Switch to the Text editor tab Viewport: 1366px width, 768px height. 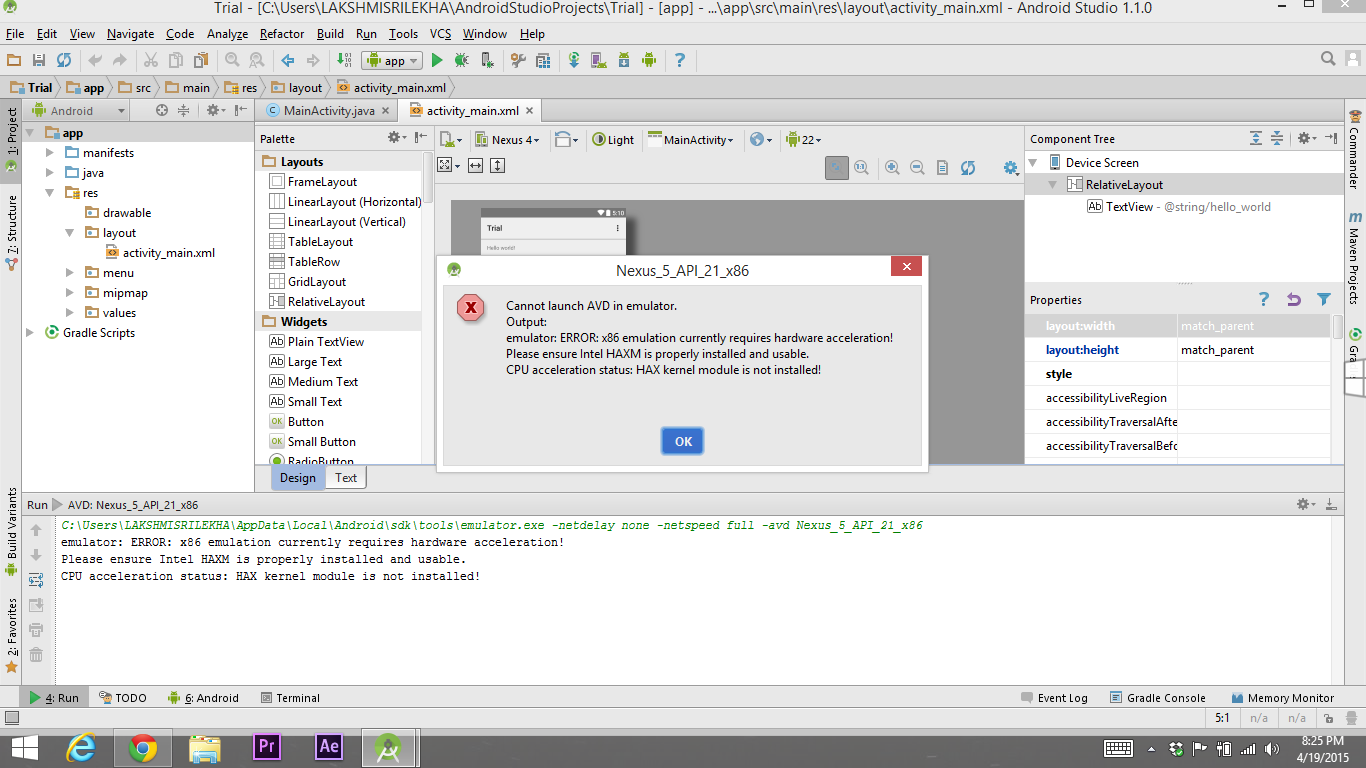click(x=346, y=478)
